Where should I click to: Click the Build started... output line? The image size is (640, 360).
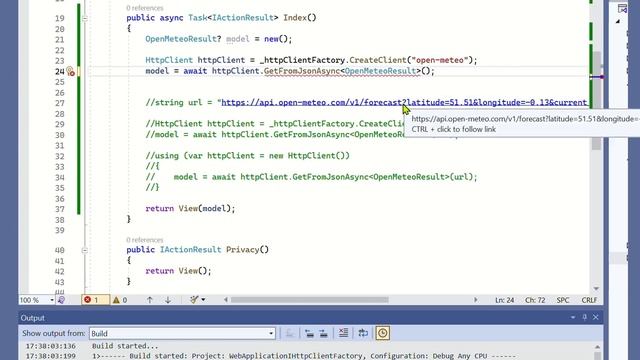(x=125, y=346)
